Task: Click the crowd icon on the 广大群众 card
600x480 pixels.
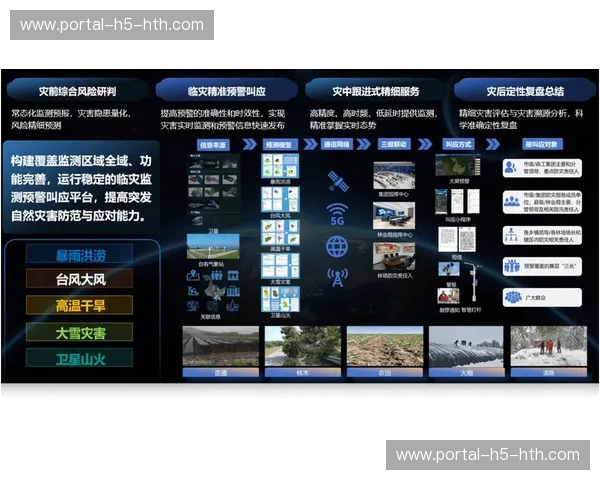Action: tap(513, 297)
